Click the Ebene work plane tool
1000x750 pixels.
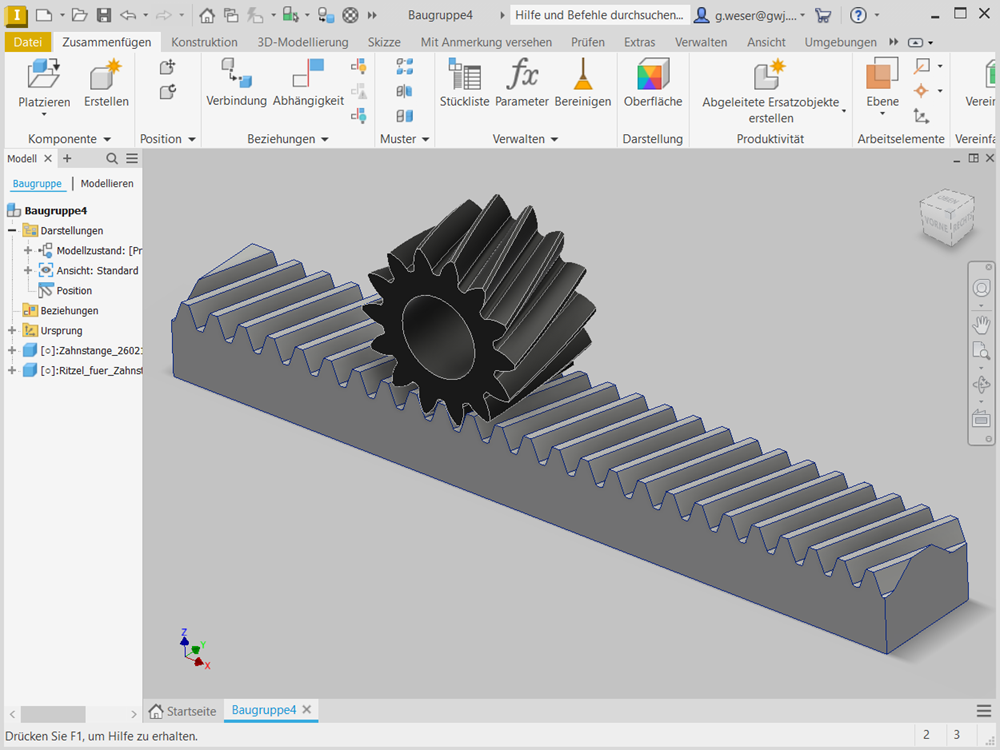click(x=882, y=76)
